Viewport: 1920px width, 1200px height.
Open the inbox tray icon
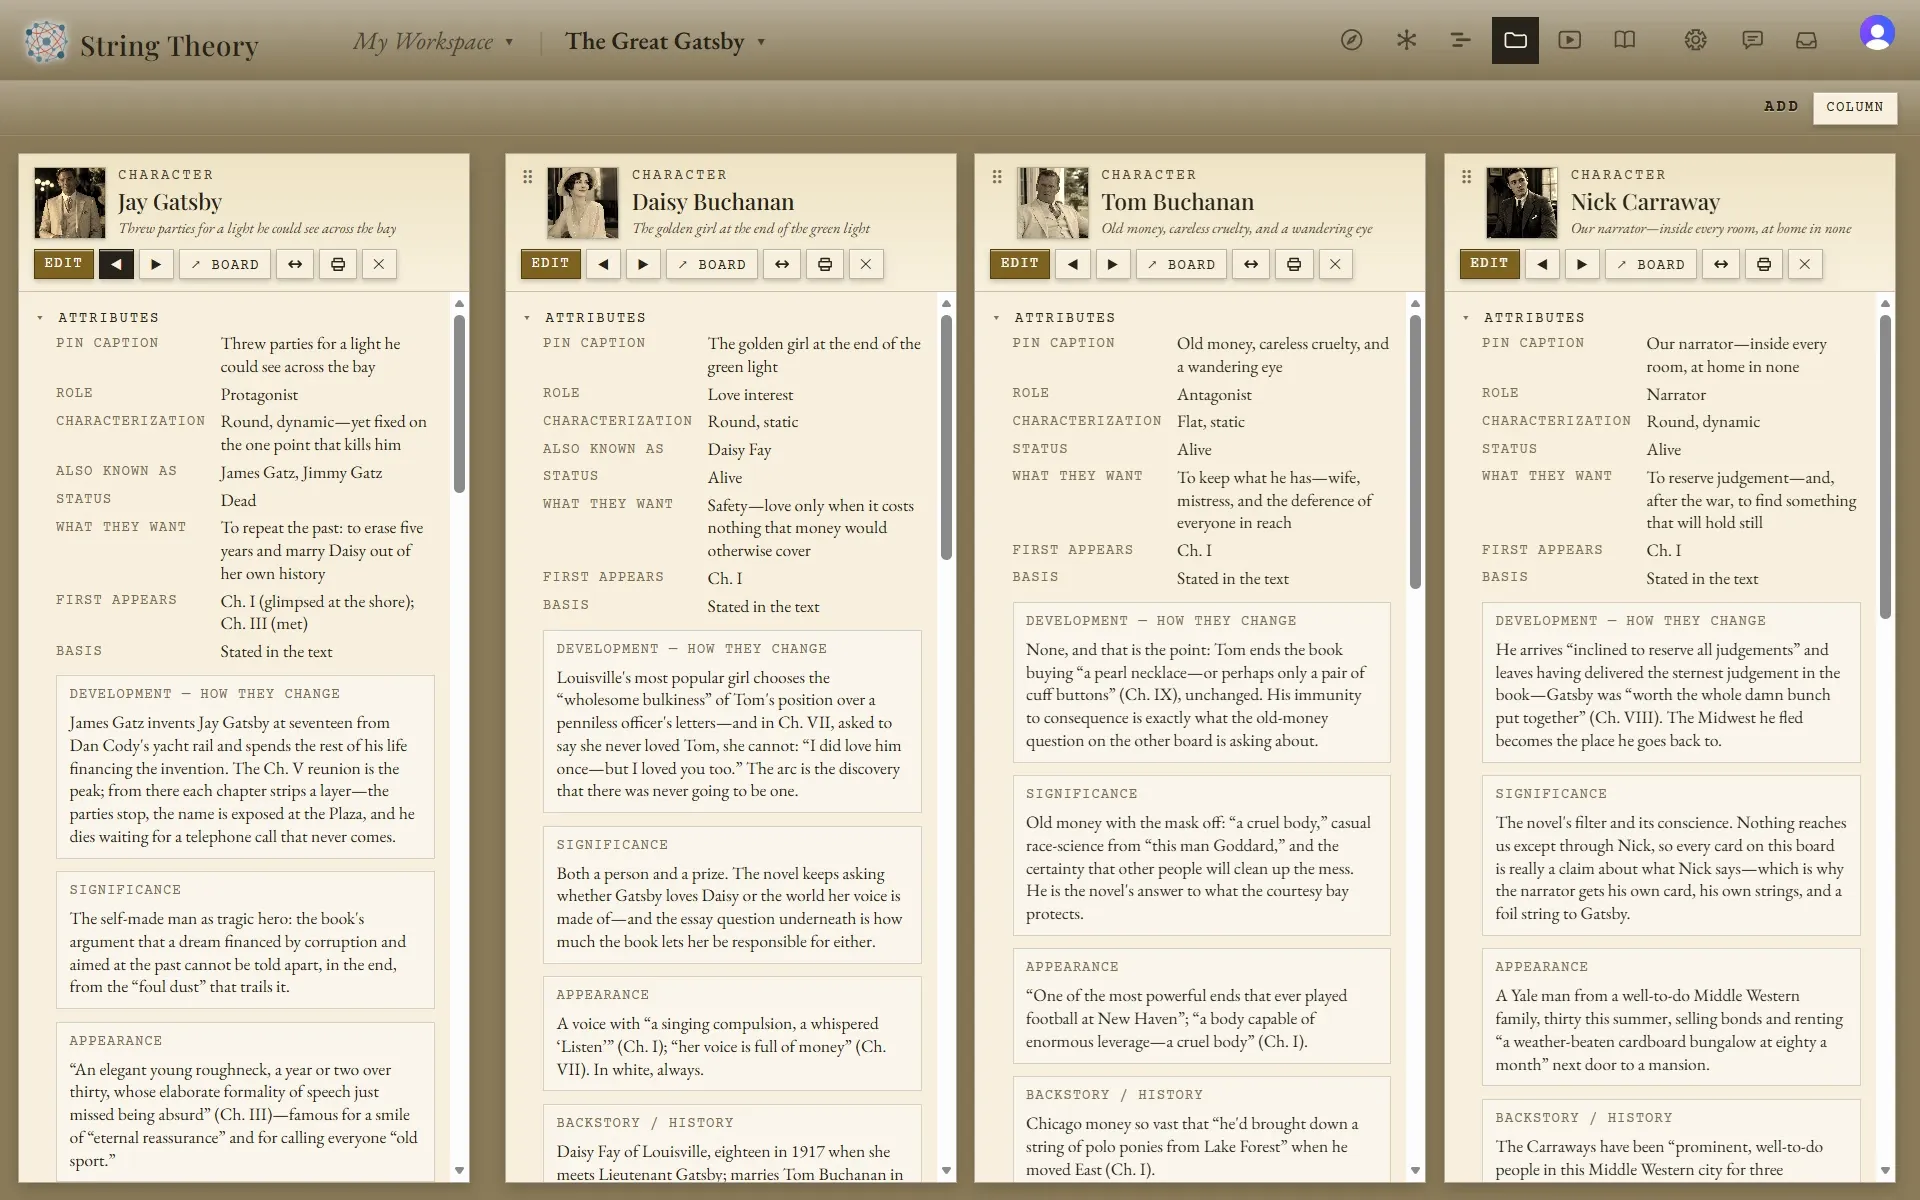[x=1806, y=40]
